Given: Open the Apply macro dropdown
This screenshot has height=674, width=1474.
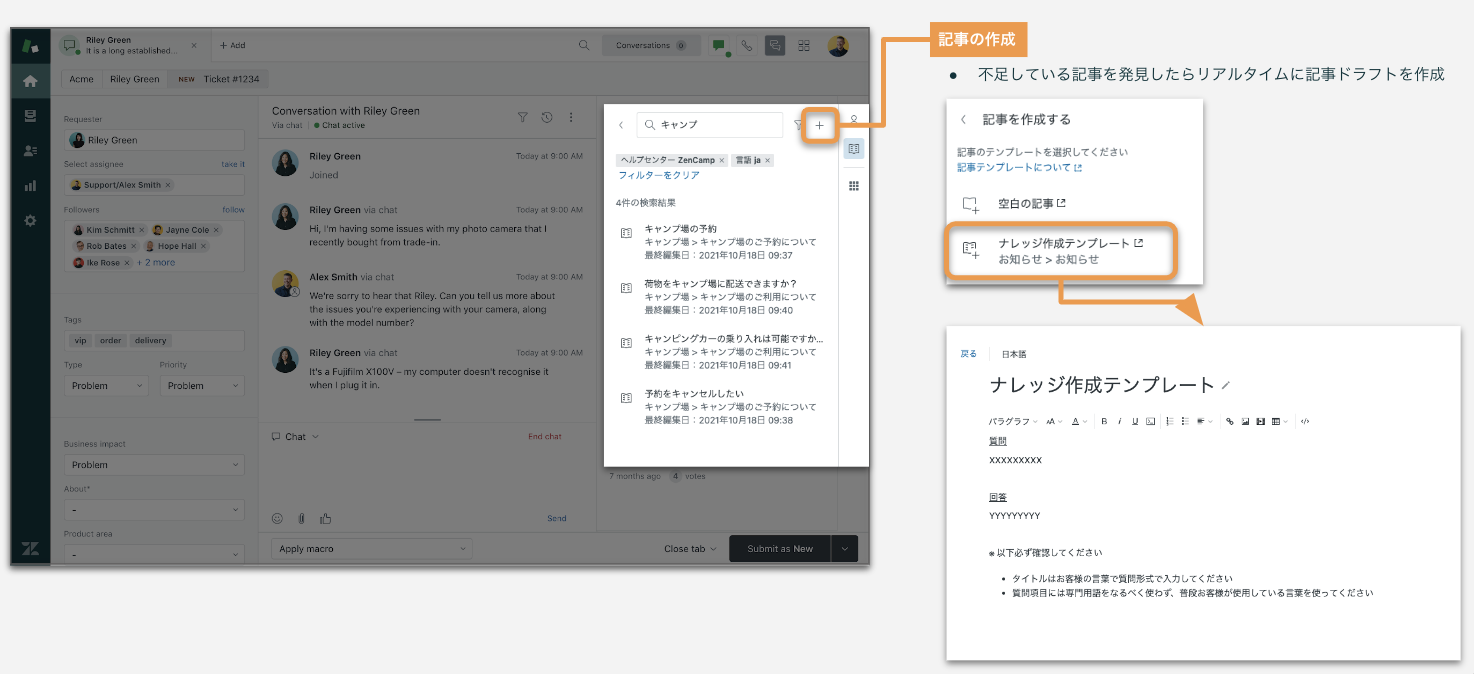Looking at the screenshot, I should pos(371,549).
